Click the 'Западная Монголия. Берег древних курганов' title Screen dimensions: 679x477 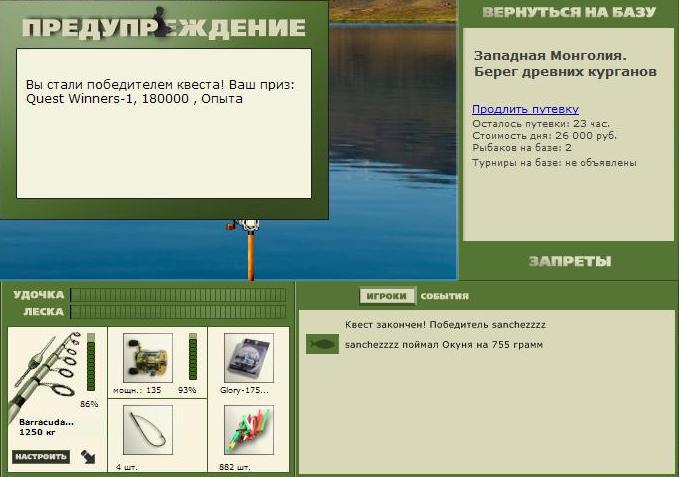(565, 64)
